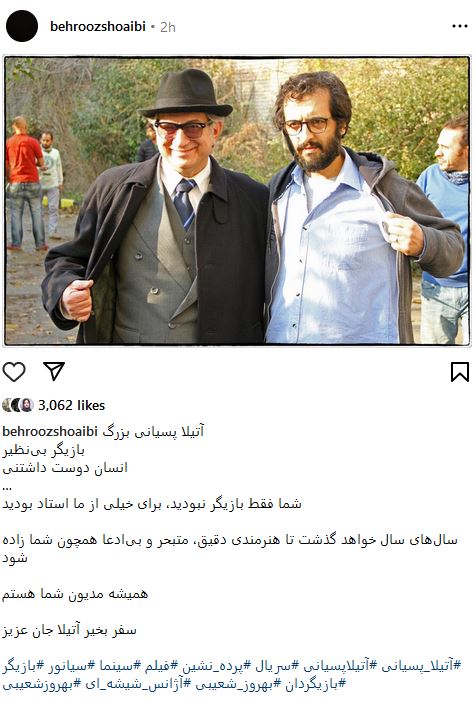Open the #آتیلاپسیانی hashtag

(x=341, y=666)
